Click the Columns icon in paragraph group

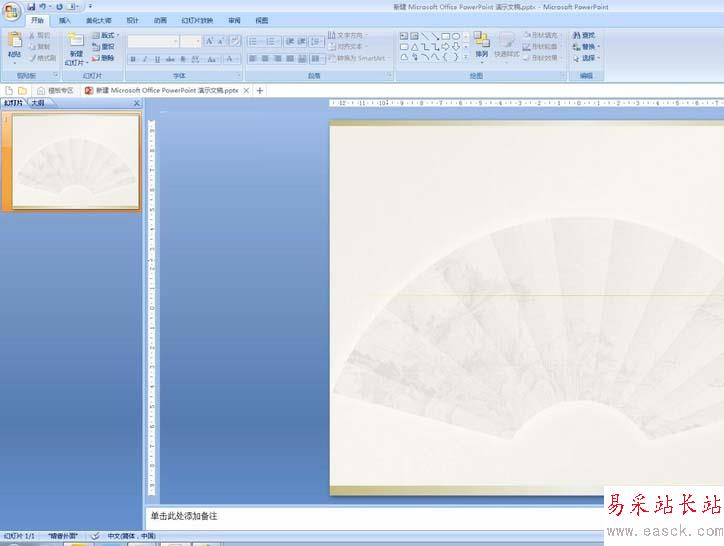pyautogui.click(x=316, y=59)
